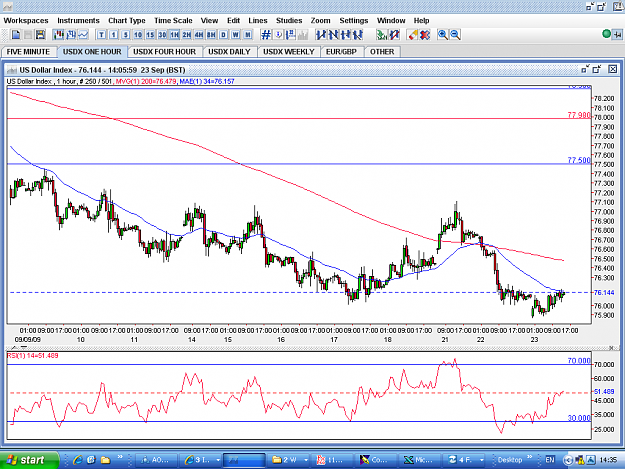Open the taskbar folder group dropdown arrow

[x=306, y=460]
